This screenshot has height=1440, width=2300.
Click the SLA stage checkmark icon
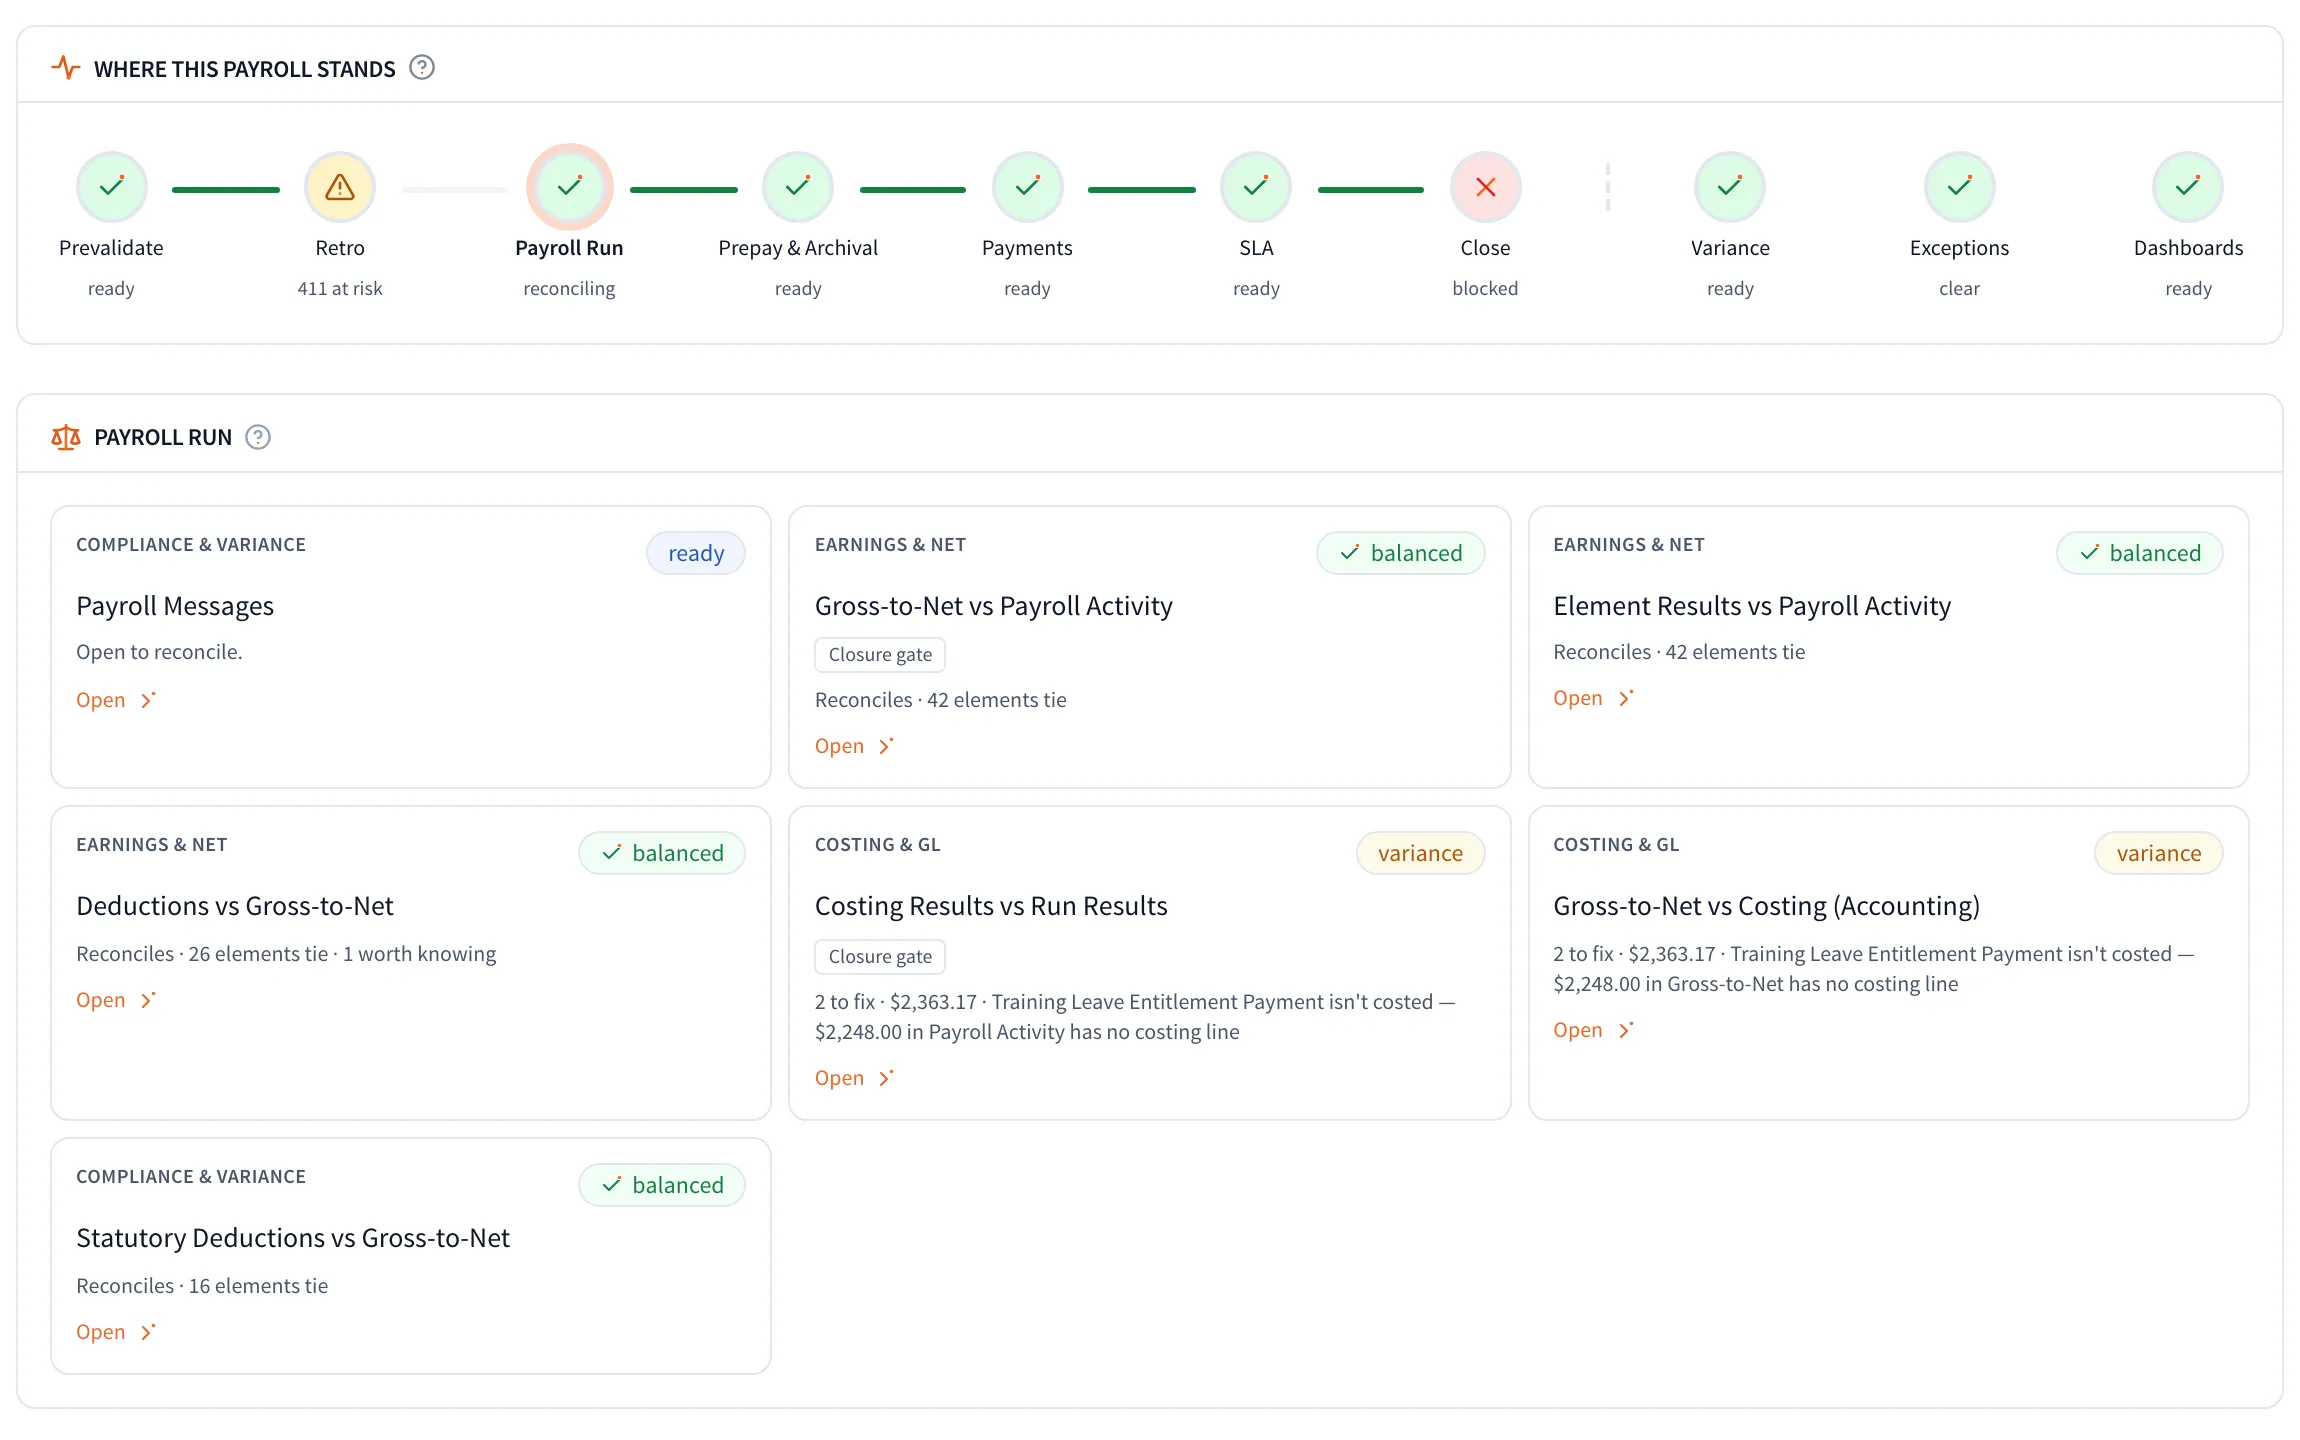click(1256, 187)
